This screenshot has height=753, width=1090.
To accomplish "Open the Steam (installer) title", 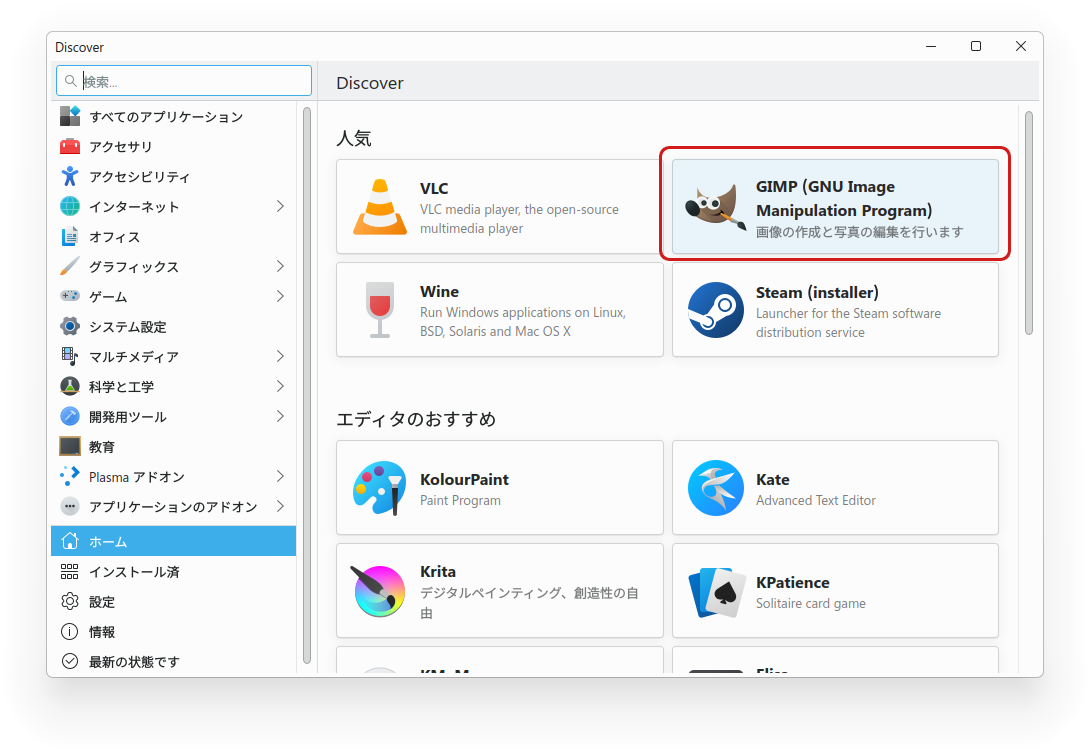I will (818, 293).
